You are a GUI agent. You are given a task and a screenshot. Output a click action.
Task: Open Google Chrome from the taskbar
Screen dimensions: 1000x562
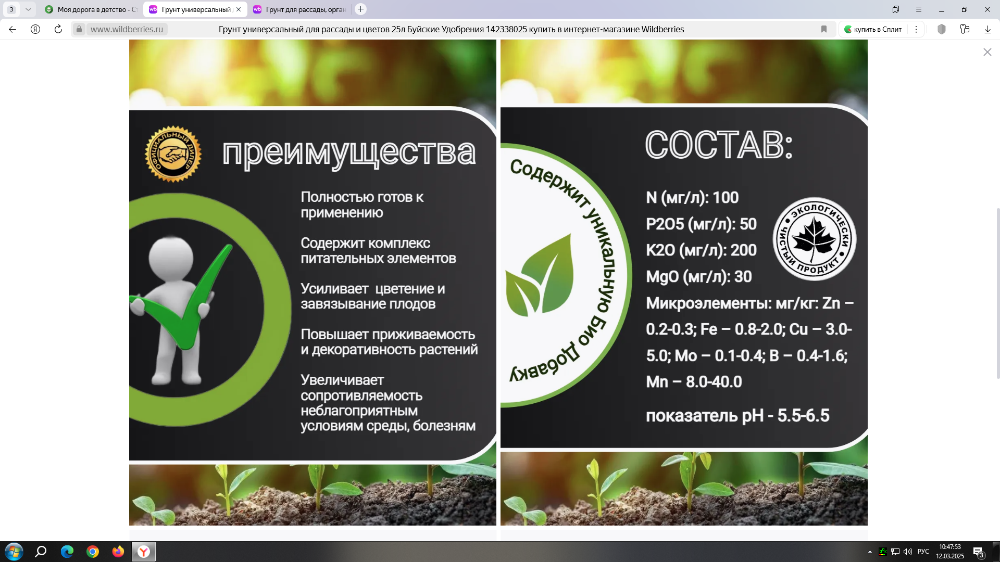[92, 551]
